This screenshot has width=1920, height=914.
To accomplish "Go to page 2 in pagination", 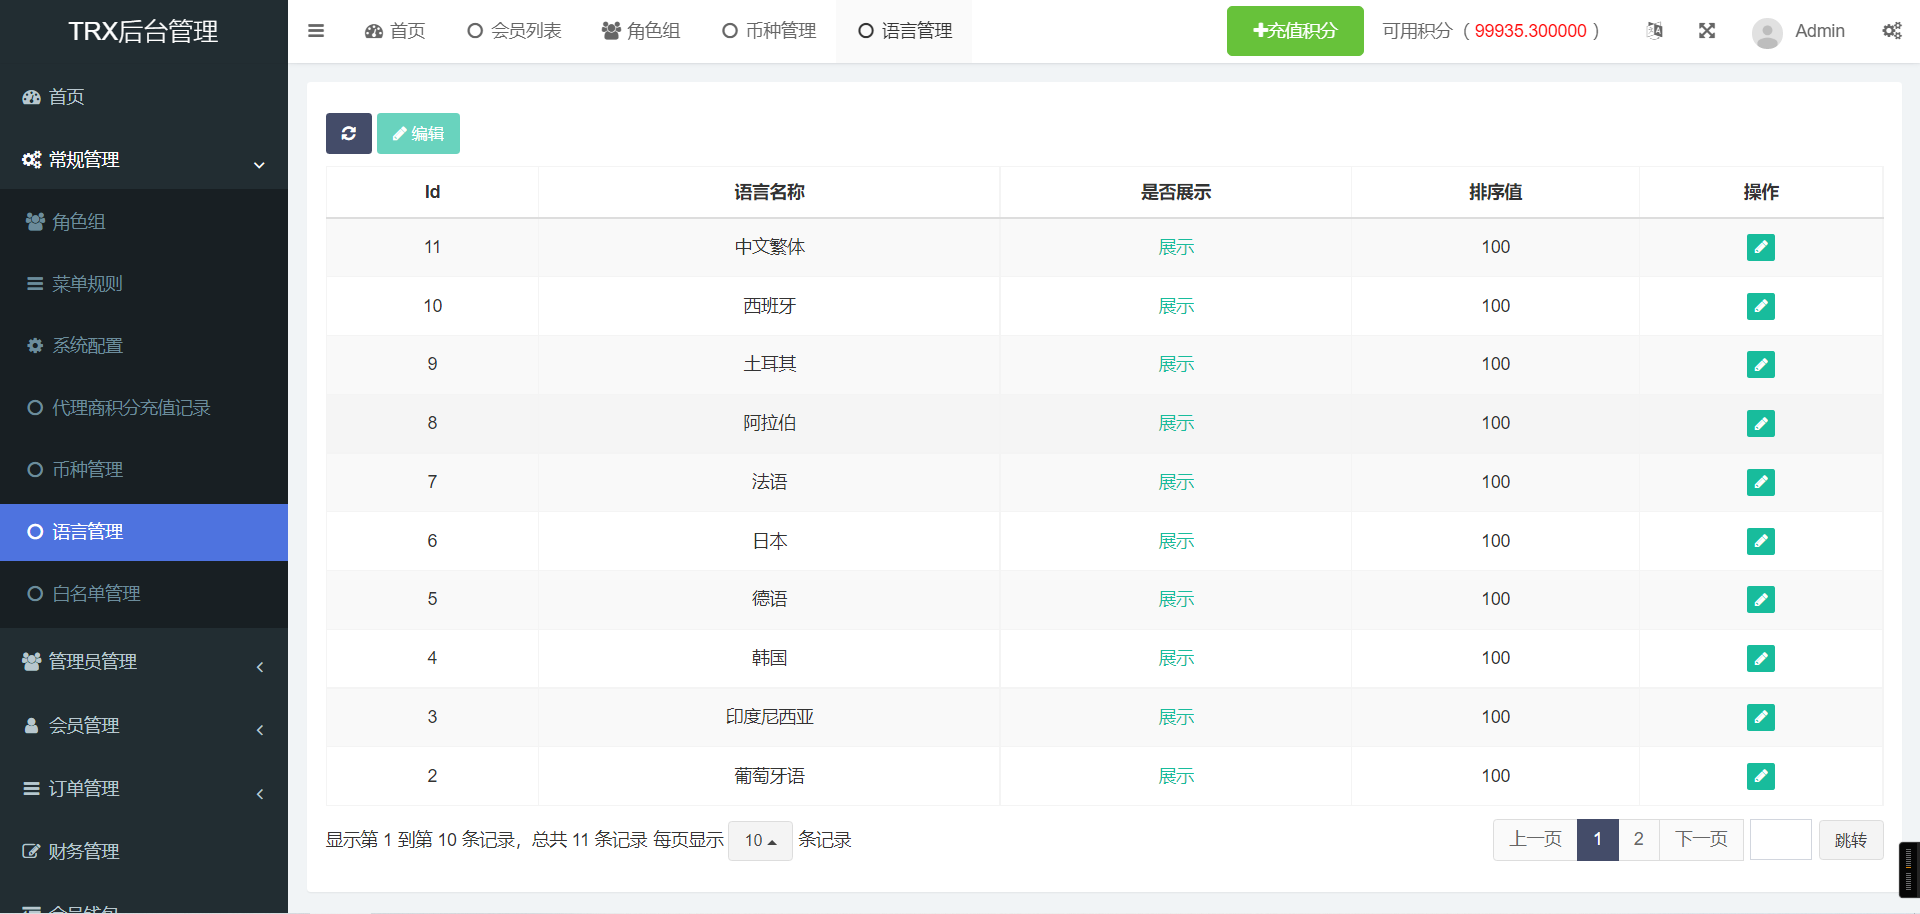I will click(x=1638, y=840).
